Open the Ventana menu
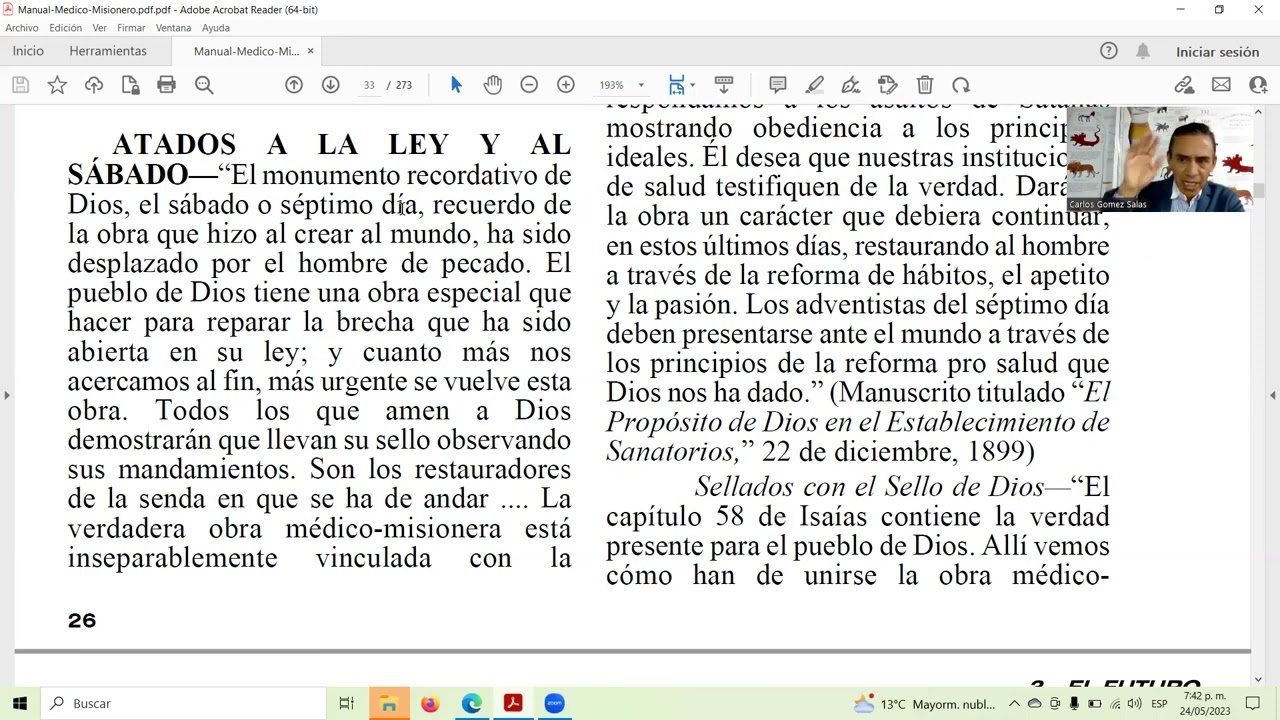This screenshot has height=720, width=1280. pyautogui.click(x=174, y=28)
